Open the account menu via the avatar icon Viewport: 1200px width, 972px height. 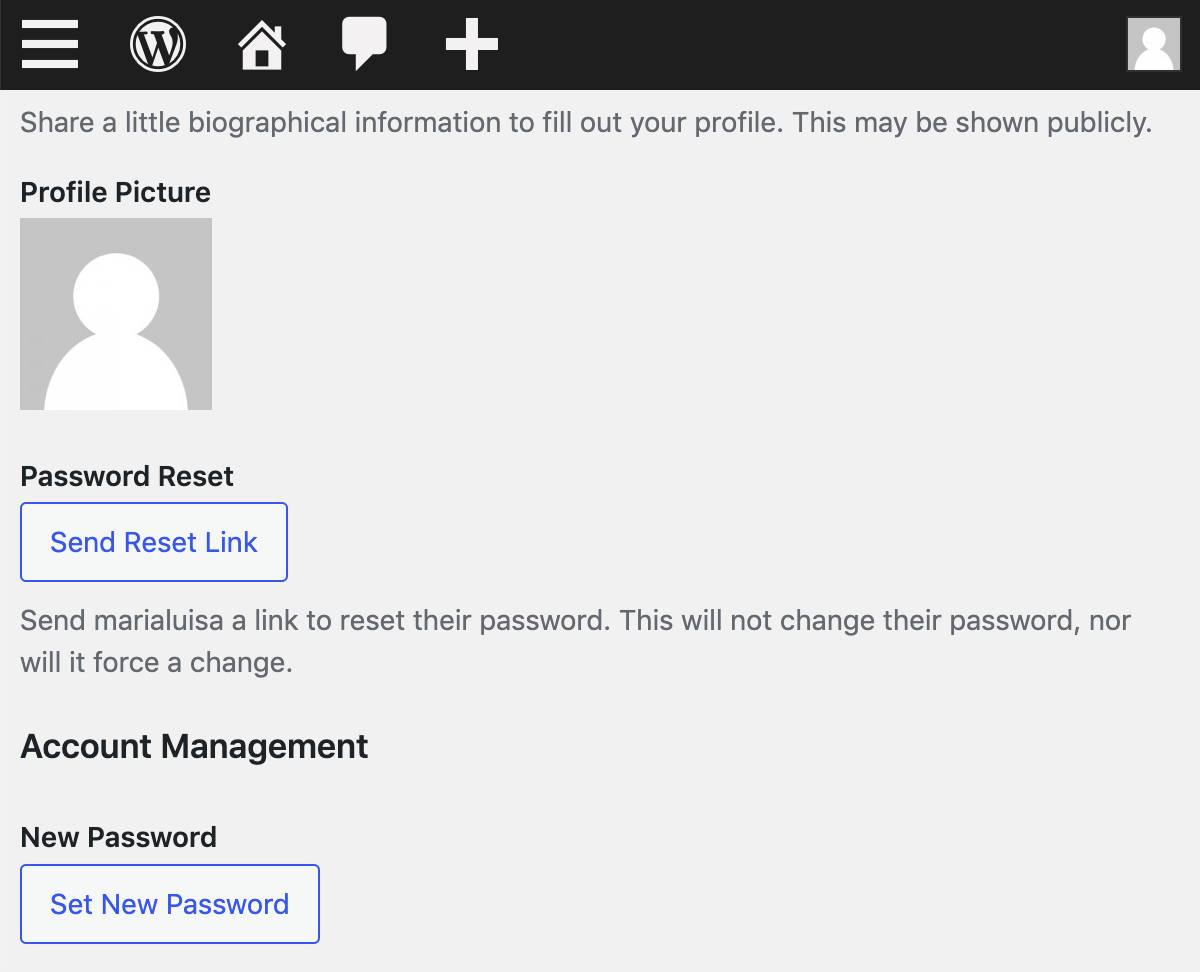(x=1153, y=44)
